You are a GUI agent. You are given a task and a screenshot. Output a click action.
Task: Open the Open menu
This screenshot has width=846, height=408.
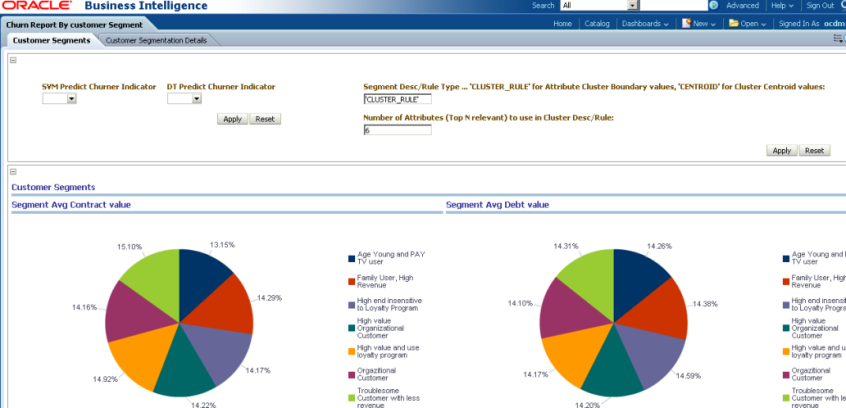point(753,24)
